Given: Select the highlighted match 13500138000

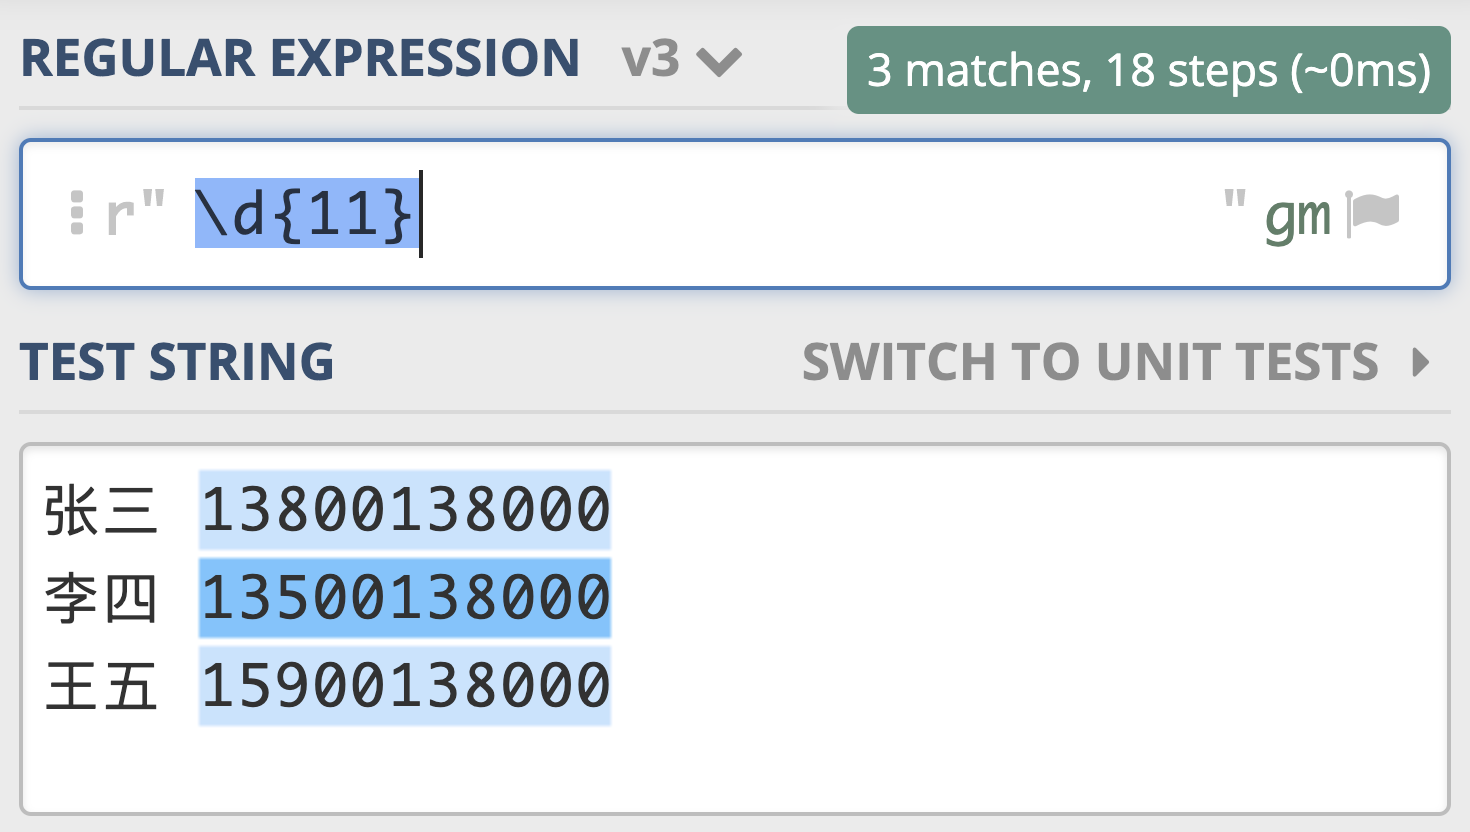Looking at the screenshot, I should (x=405, y=597).
